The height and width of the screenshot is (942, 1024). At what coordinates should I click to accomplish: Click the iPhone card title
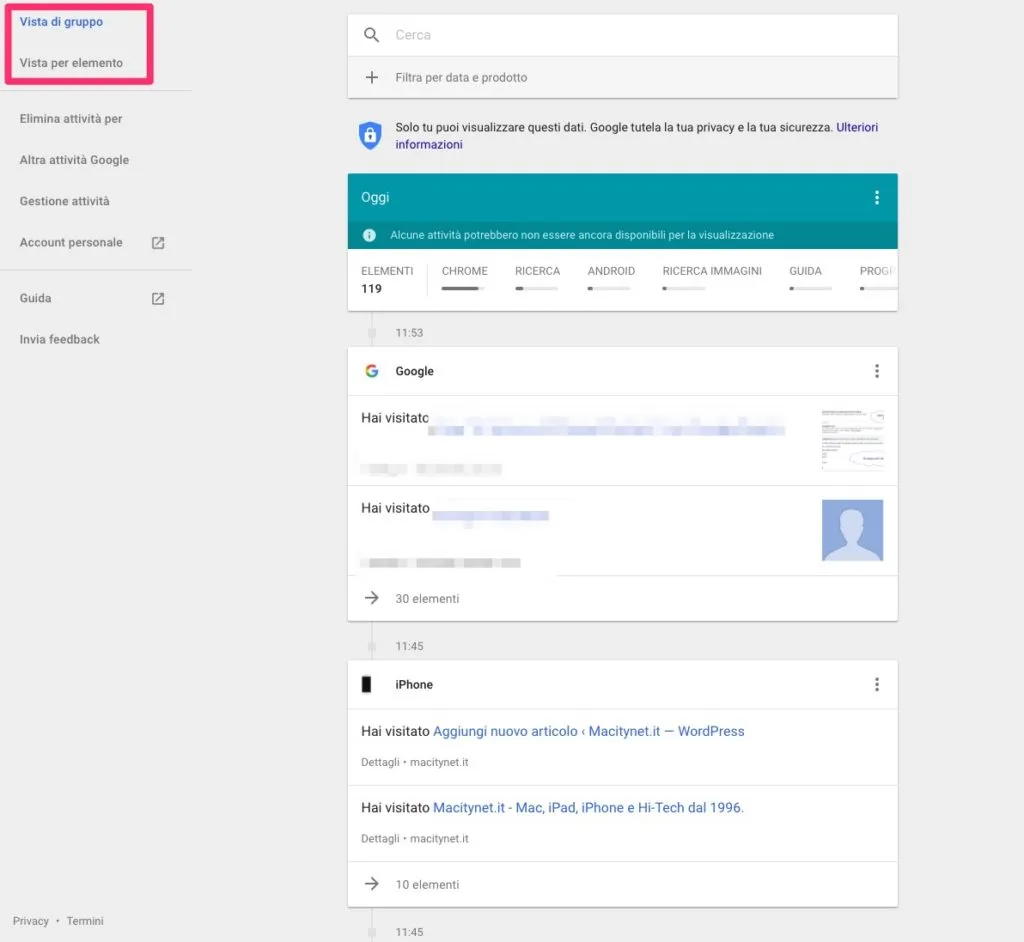pos(413,684)
